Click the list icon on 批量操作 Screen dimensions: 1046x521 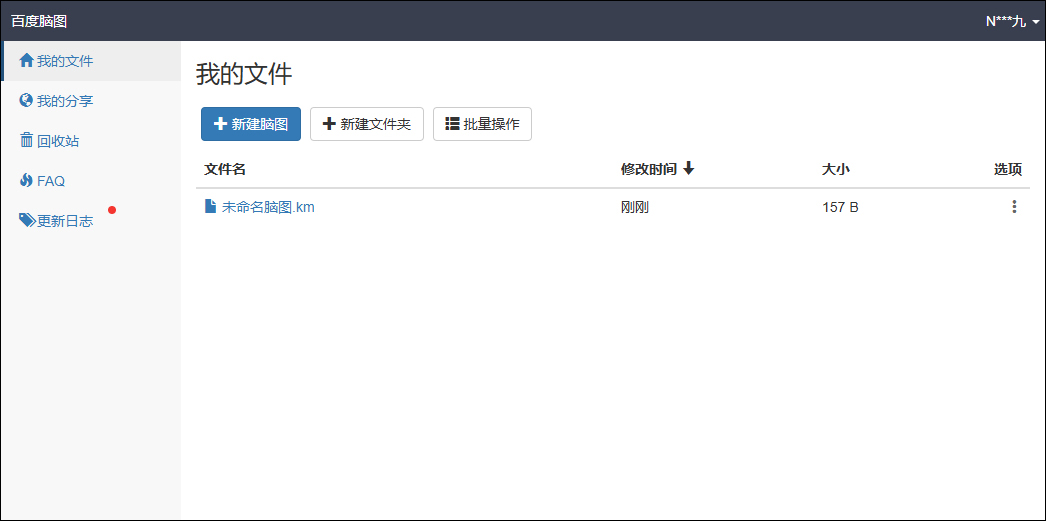(x=452, y=123)
